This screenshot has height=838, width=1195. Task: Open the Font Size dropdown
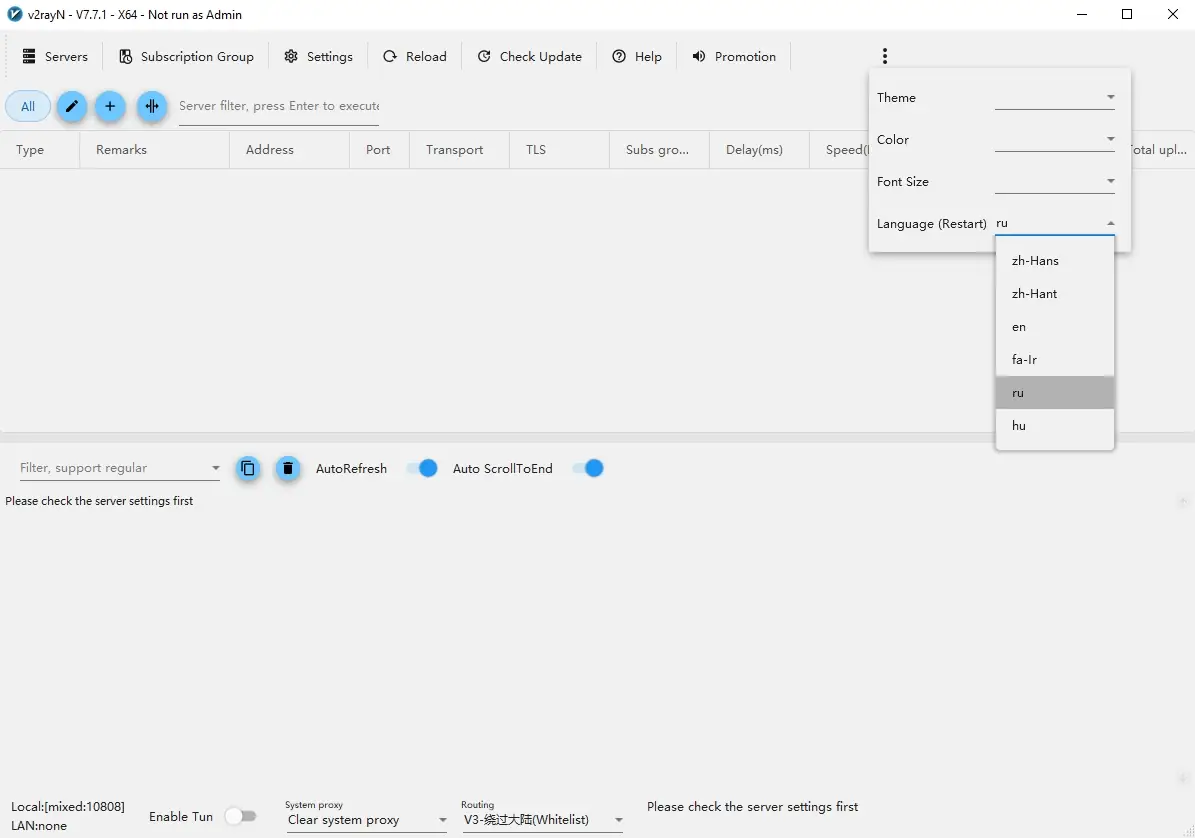pyautogui.click(x=1055, y=181)
